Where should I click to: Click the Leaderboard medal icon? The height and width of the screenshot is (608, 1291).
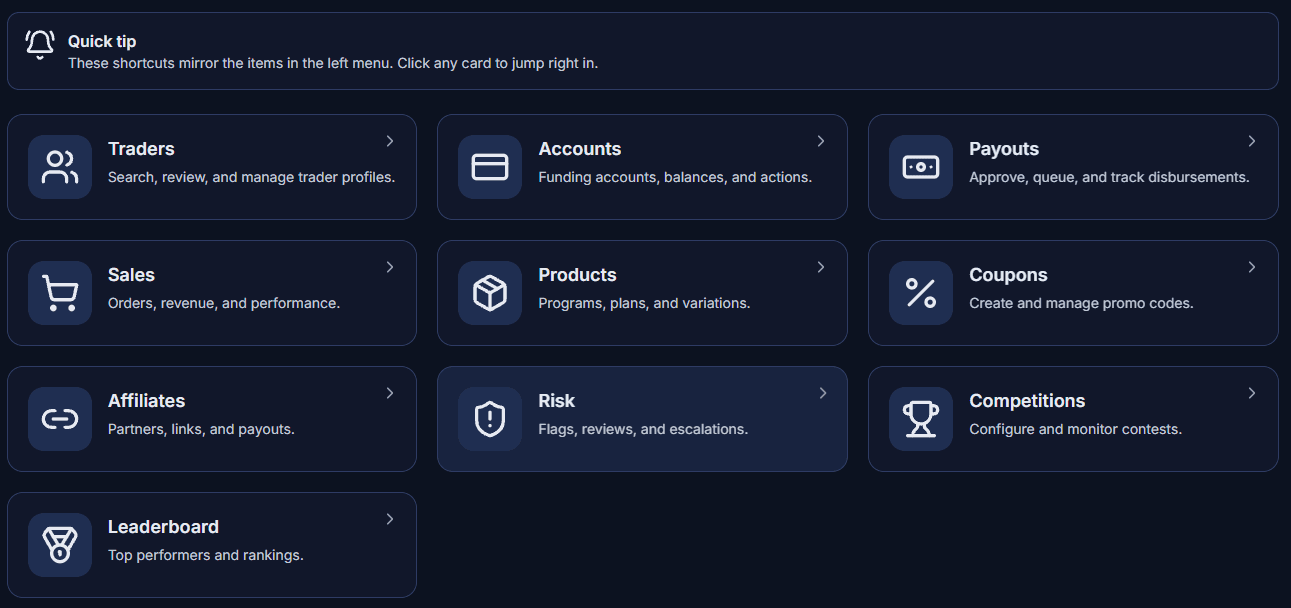59,544
